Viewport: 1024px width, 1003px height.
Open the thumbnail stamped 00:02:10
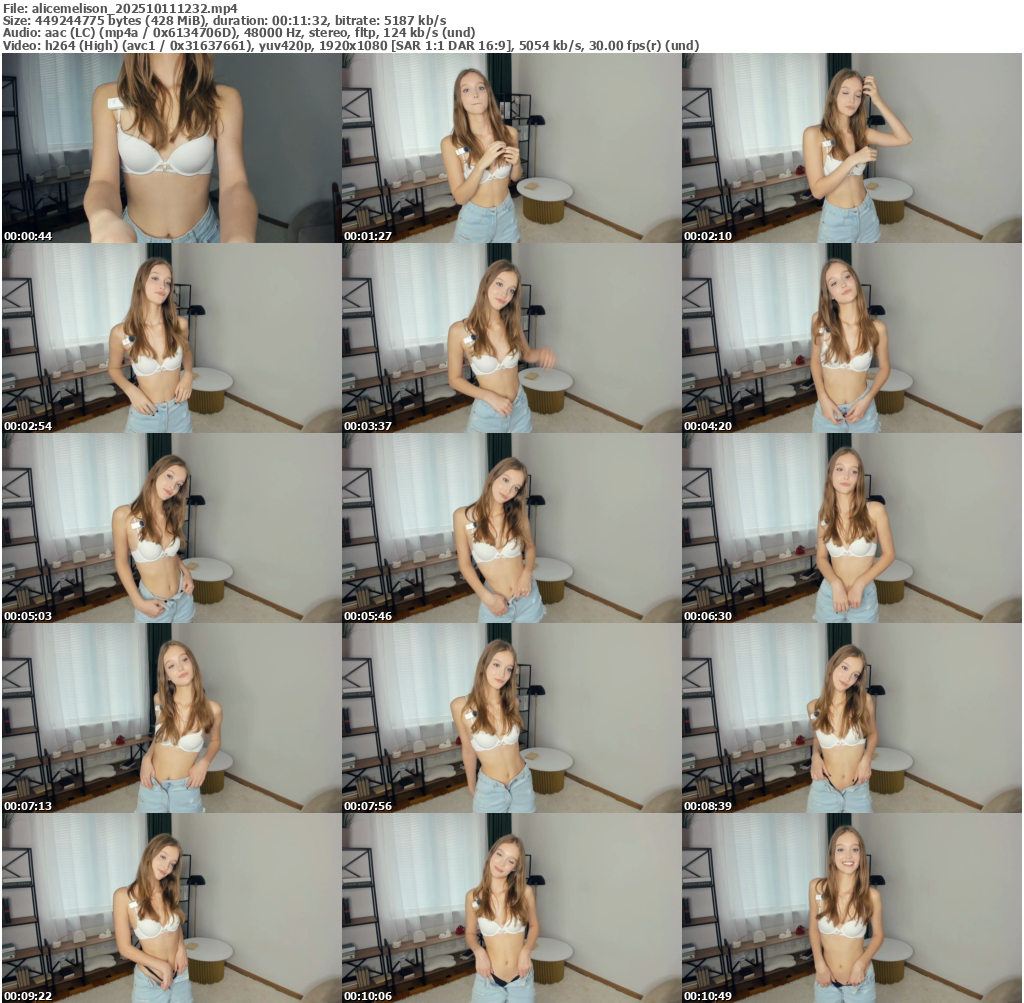(x=852, y=148)
